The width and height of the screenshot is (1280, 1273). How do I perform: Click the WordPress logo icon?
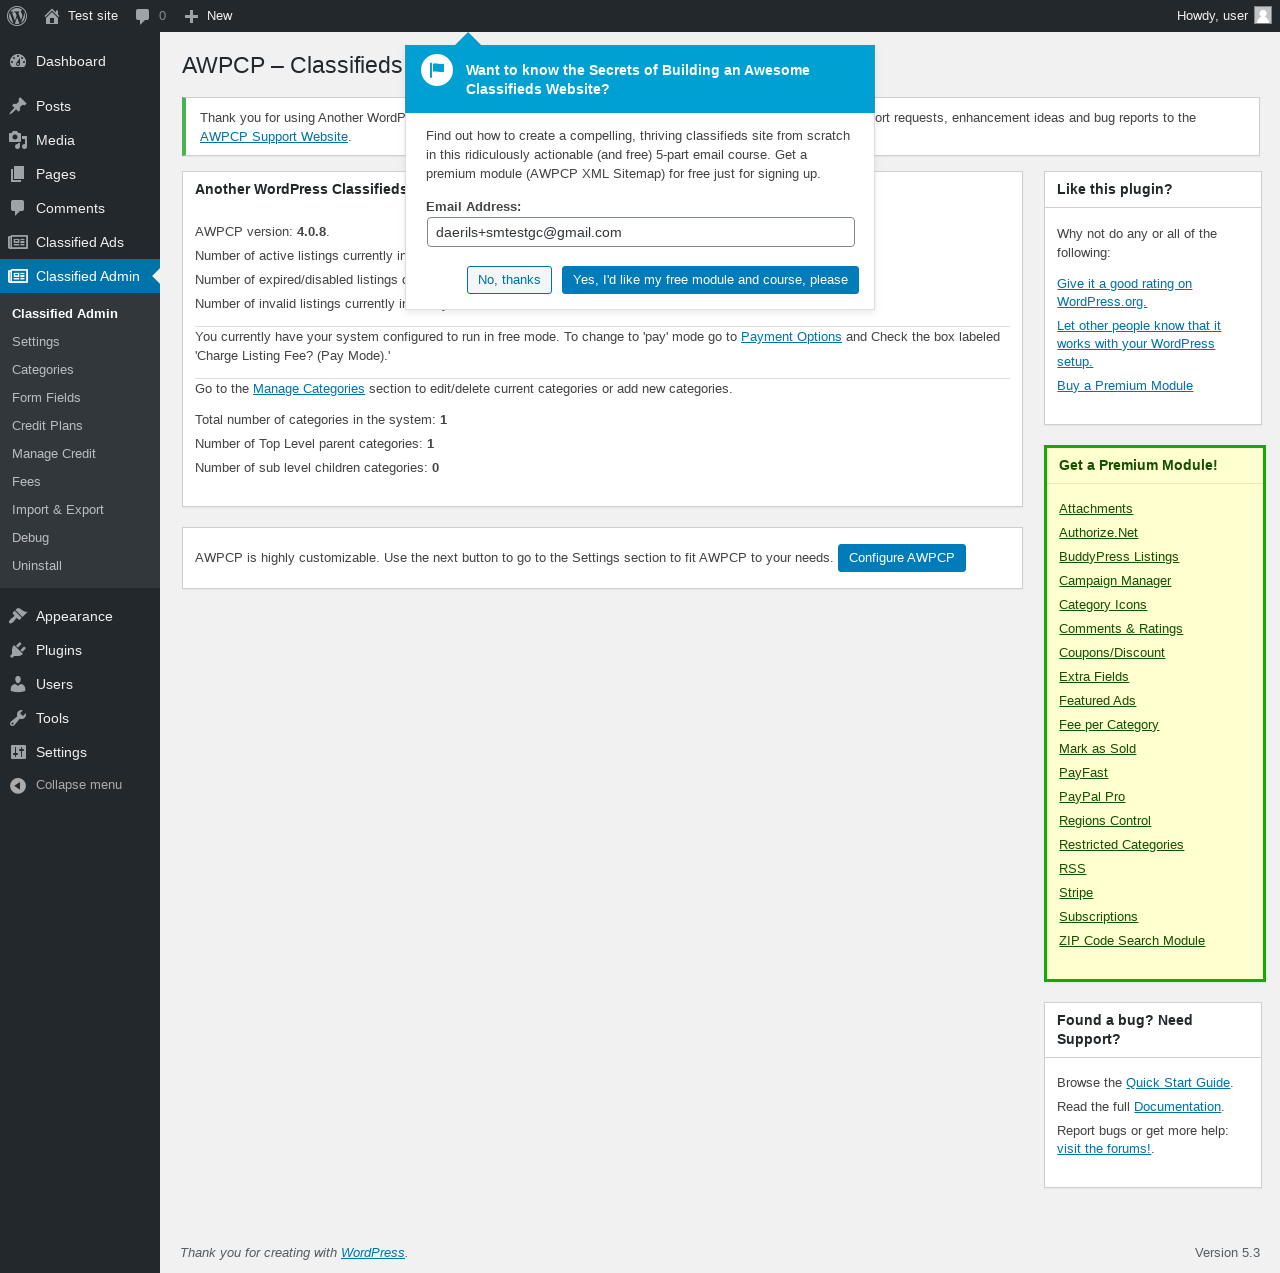17,16
